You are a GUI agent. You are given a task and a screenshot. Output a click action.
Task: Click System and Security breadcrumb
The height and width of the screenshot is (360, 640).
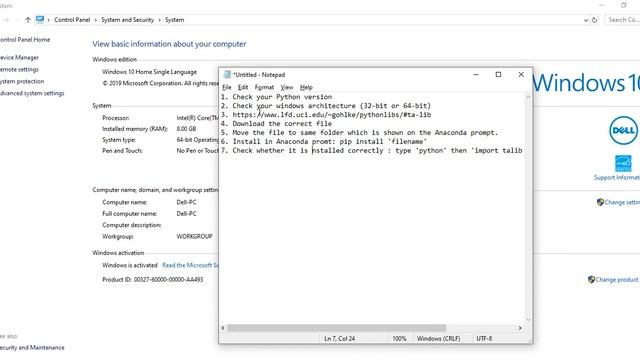(x=127, y=20)
